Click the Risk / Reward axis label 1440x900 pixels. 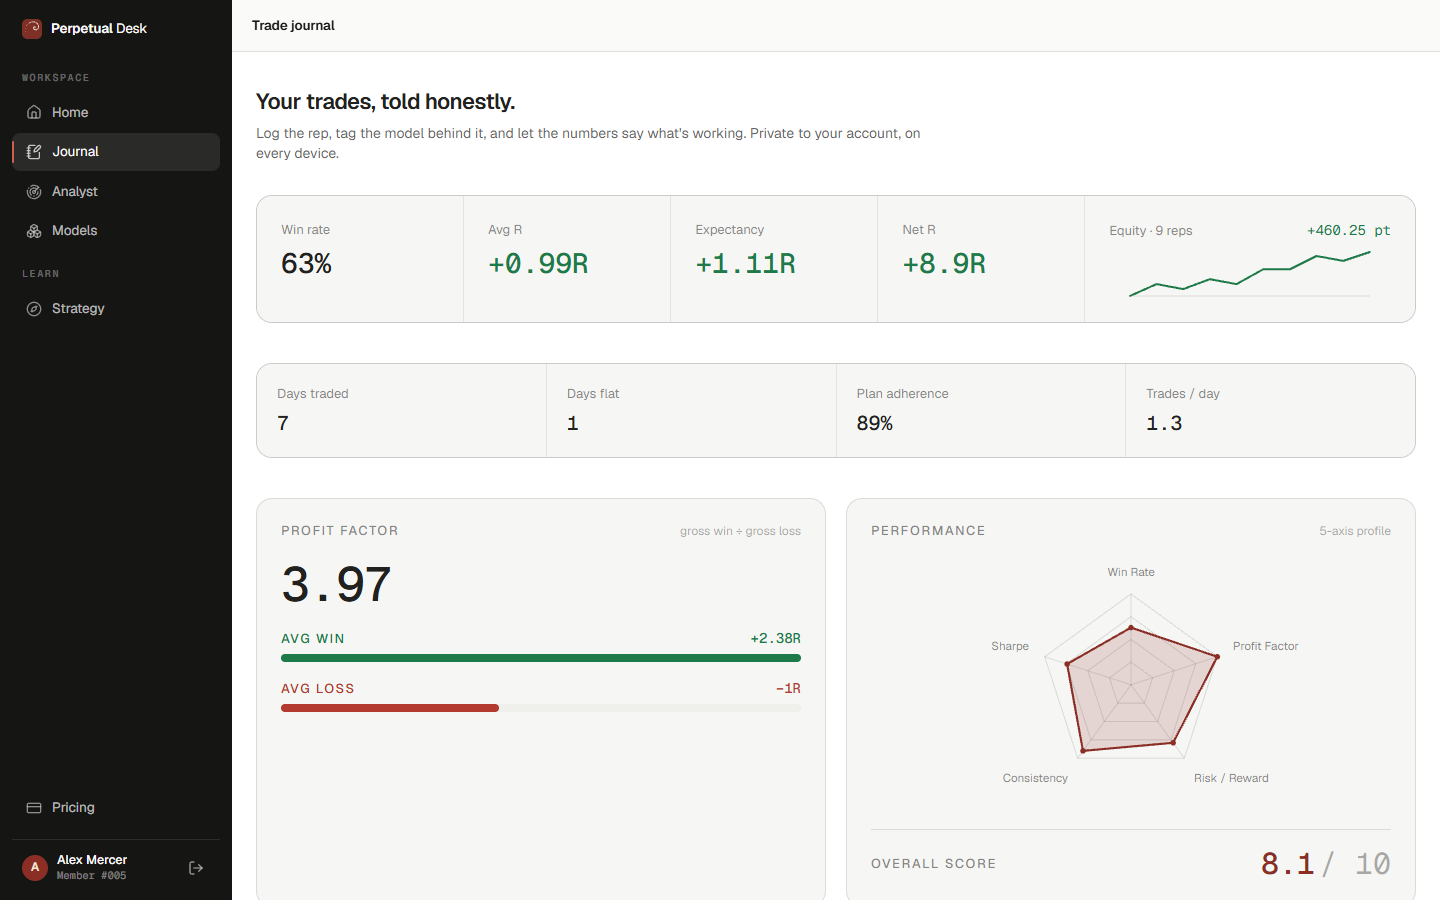pyautogui.click(x=1231, y=778)
